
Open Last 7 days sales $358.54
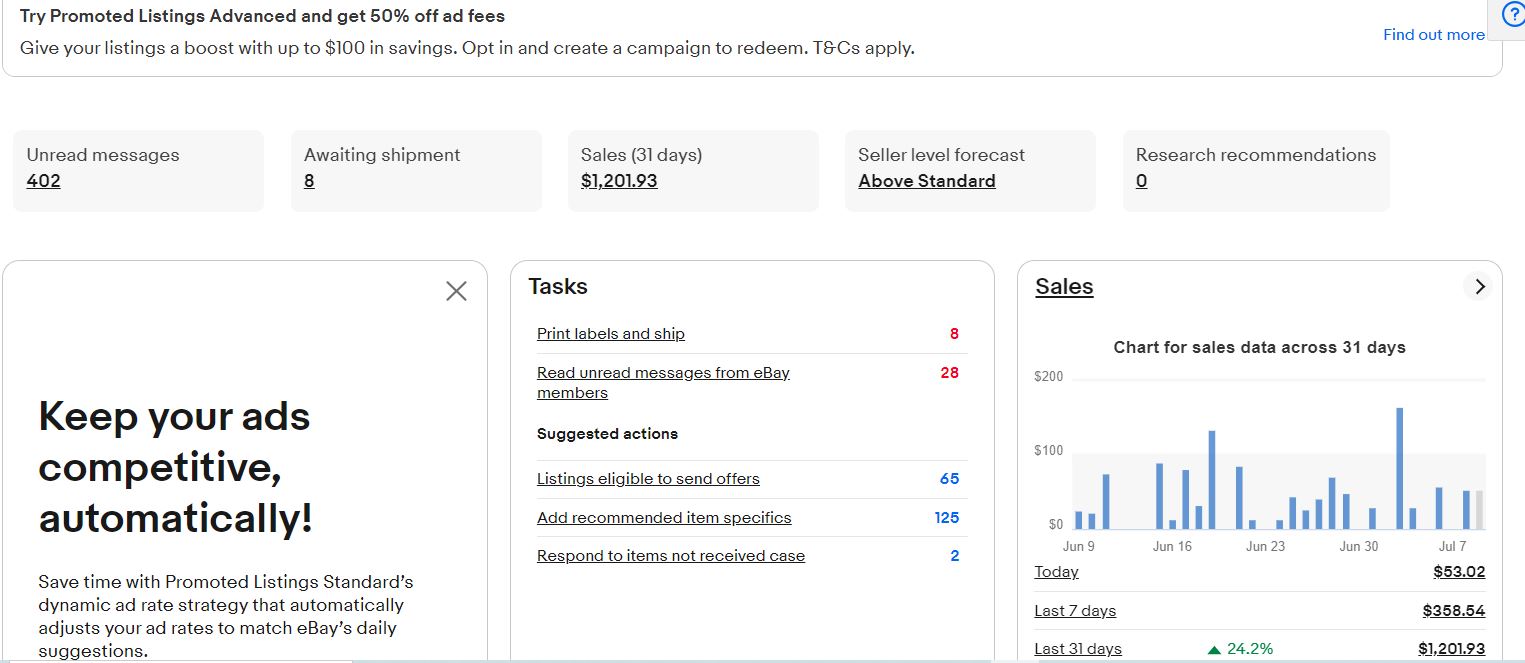click(1453, 611)
